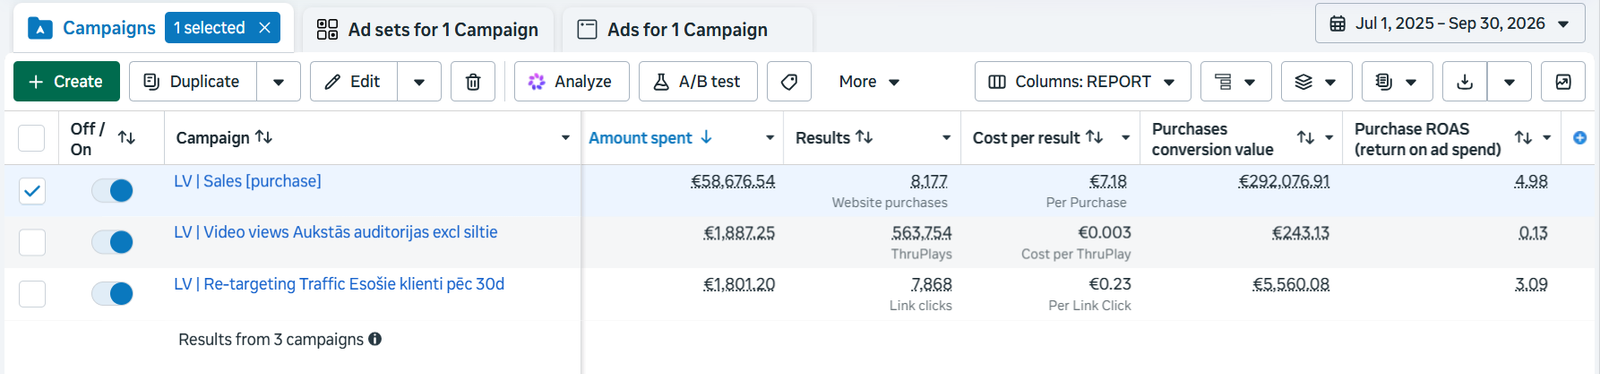Sort Purchases conversion value arrows icon
The width and height of the screenshot is (1600, 374).
[1306, 138]
